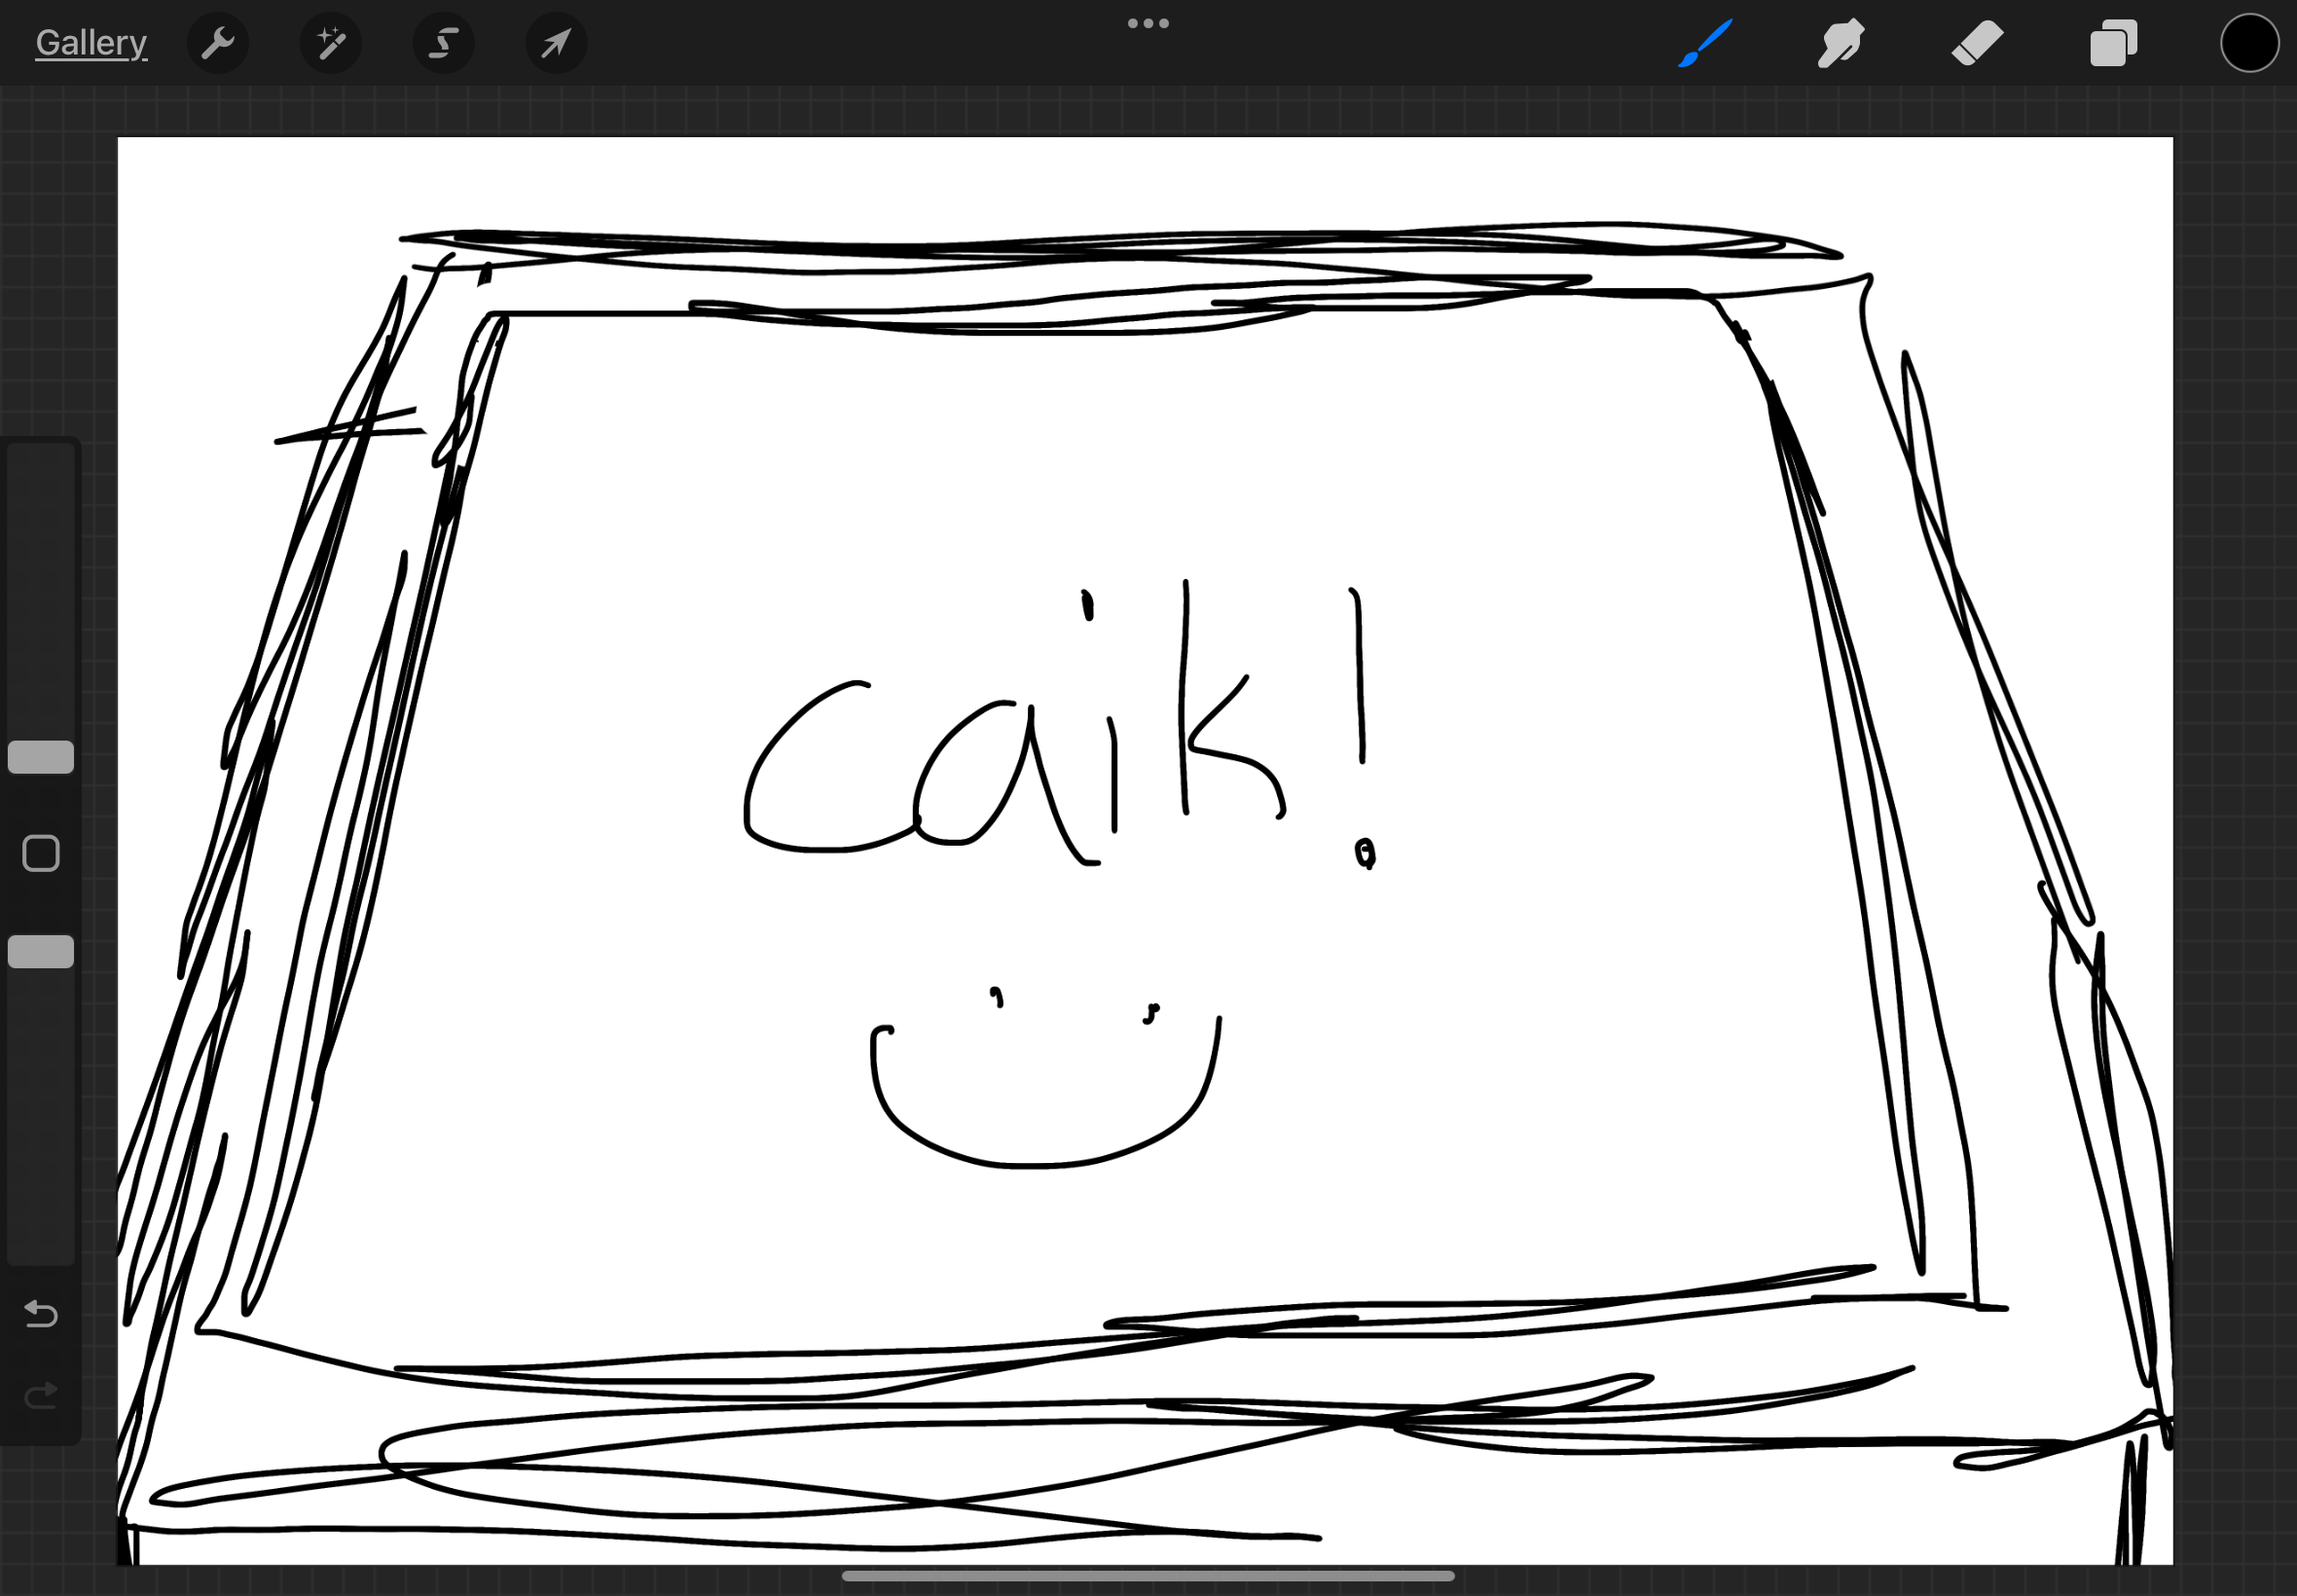Activate the Selection S-shaped tool

[x=443, y=43]
